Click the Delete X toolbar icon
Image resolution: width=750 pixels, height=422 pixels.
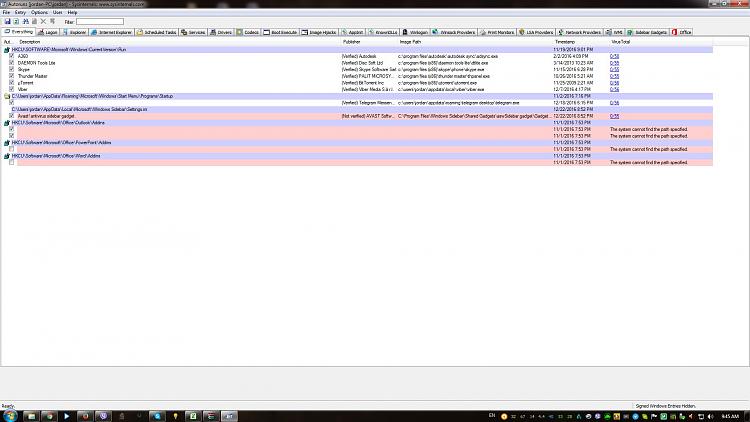[x=43, y=22]
